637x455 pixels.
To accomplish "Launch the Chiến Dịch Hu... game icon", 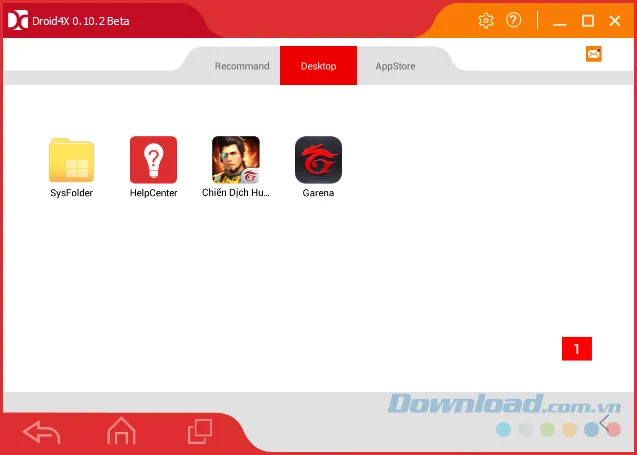I will pyautogui.click(x=236, y=160).
